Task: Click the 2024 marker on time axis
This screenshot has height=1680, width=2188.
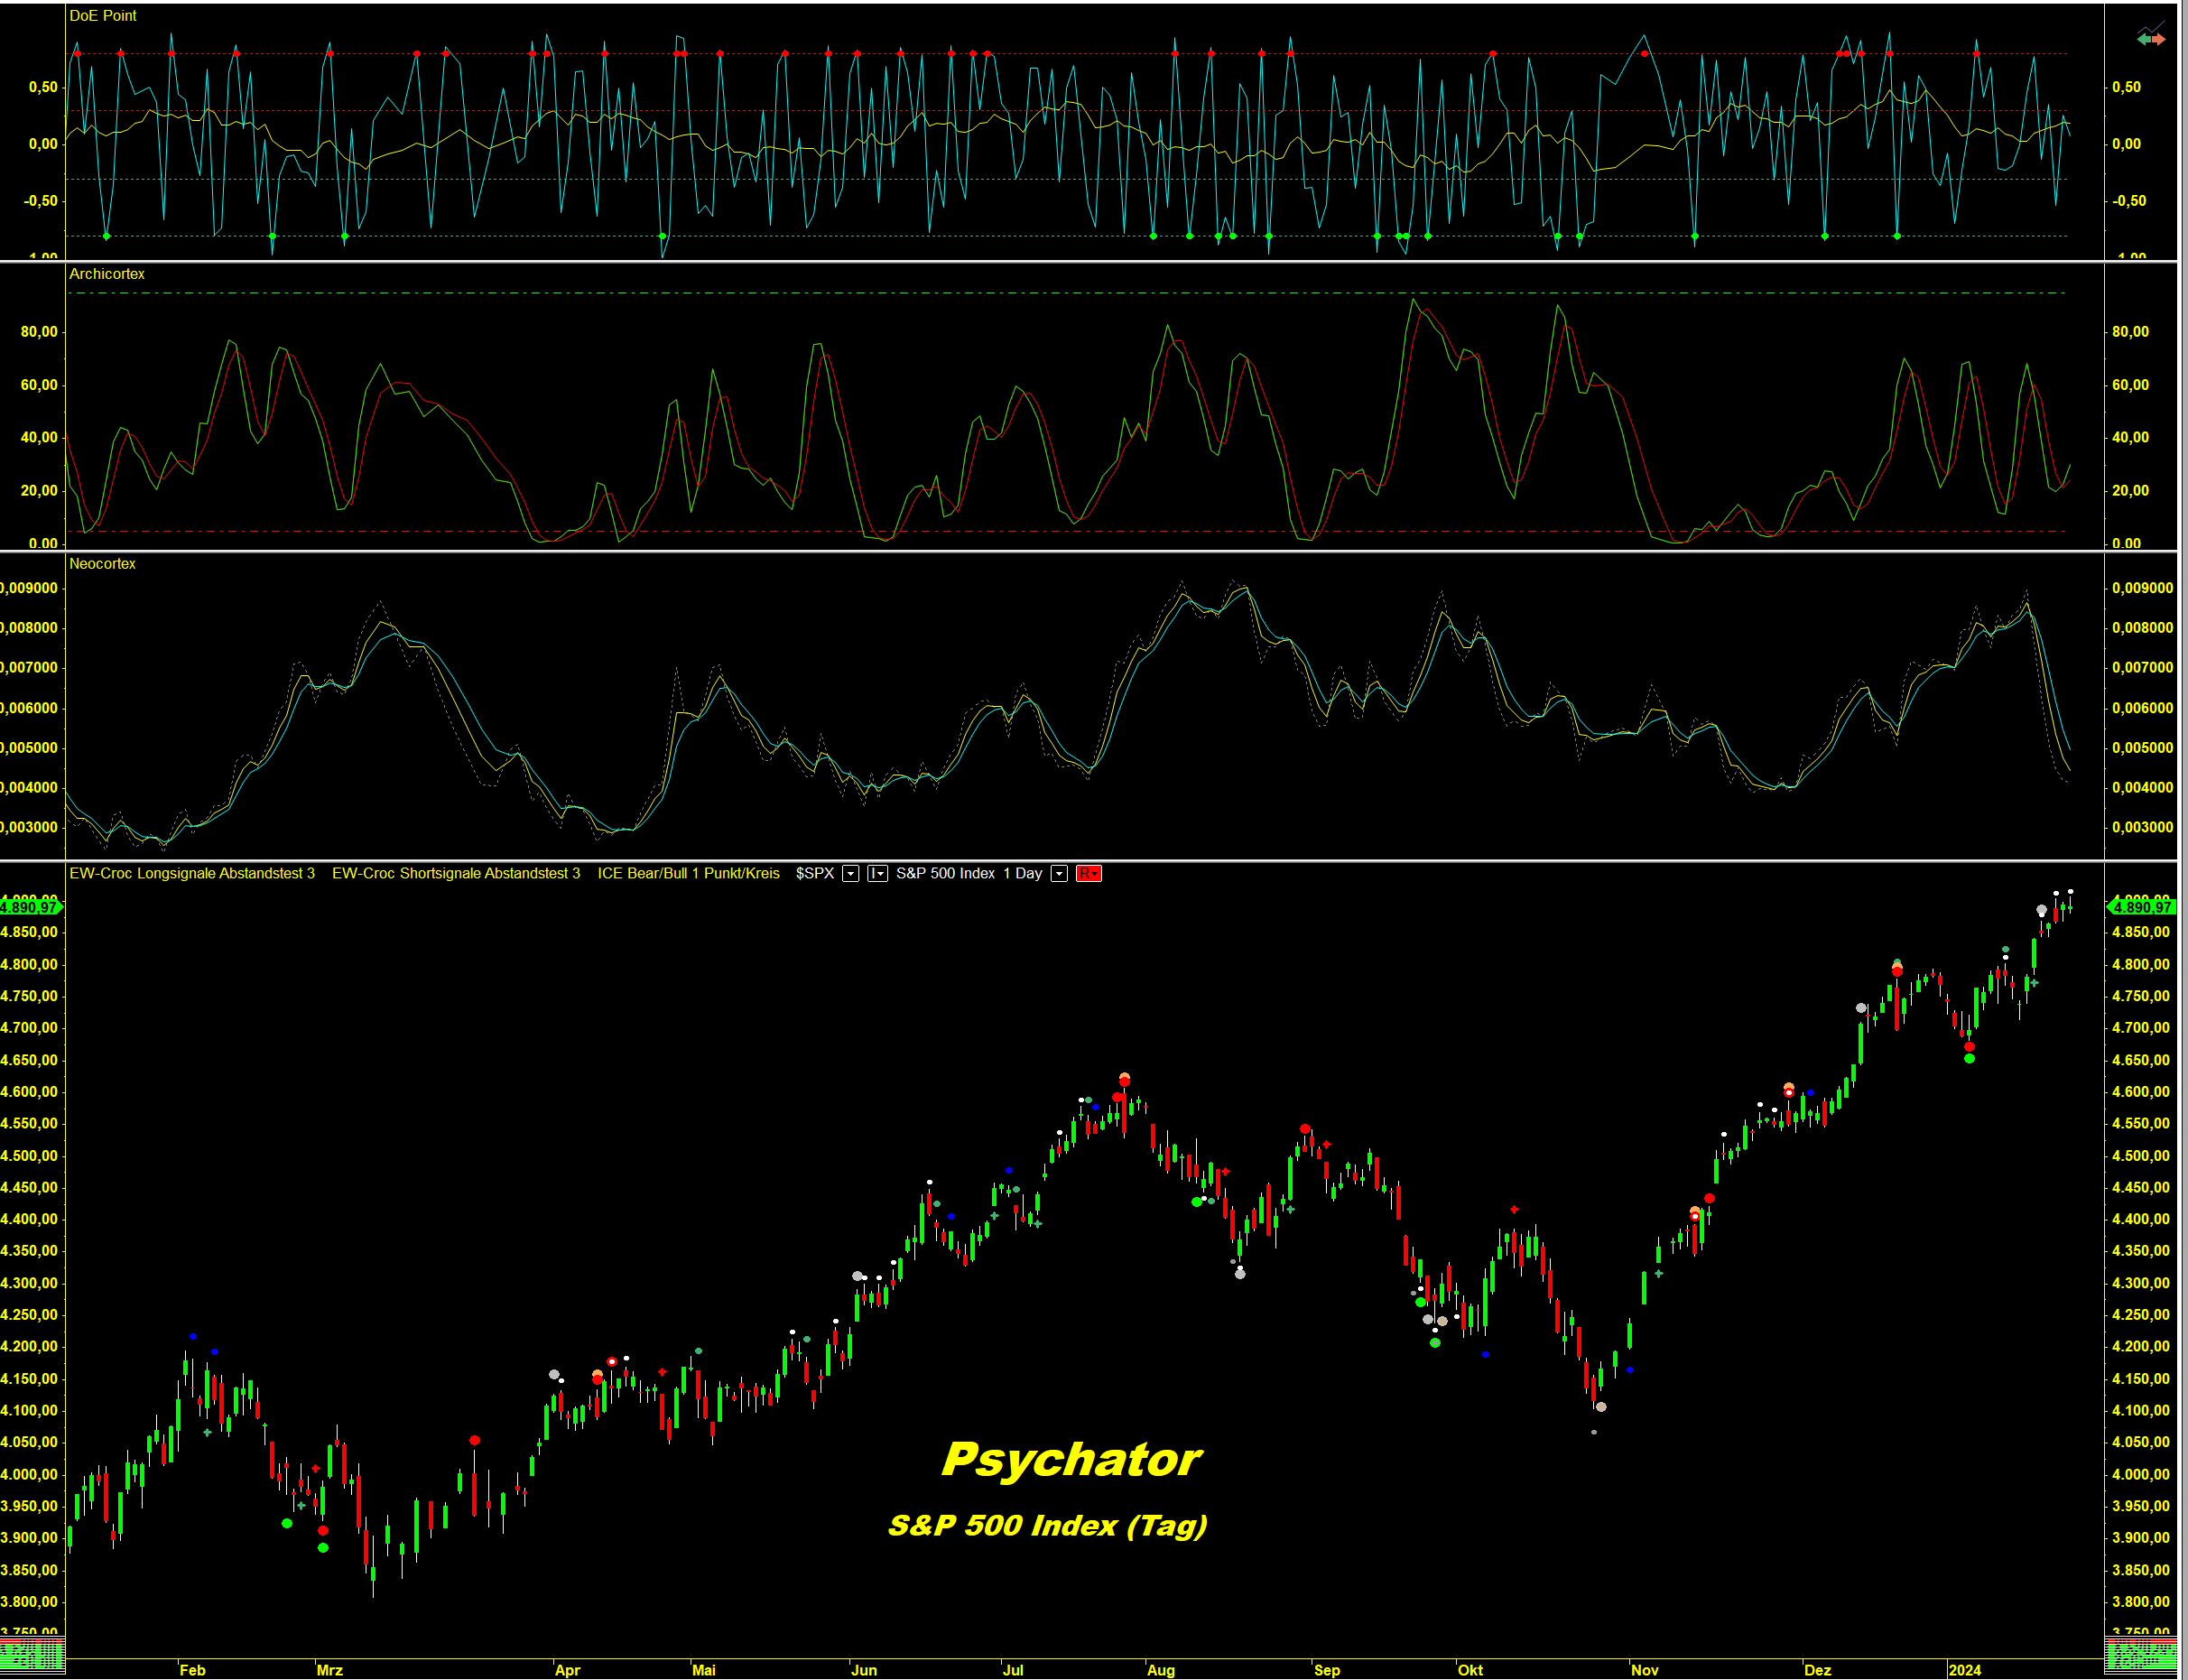Action: (1964, 1670)
